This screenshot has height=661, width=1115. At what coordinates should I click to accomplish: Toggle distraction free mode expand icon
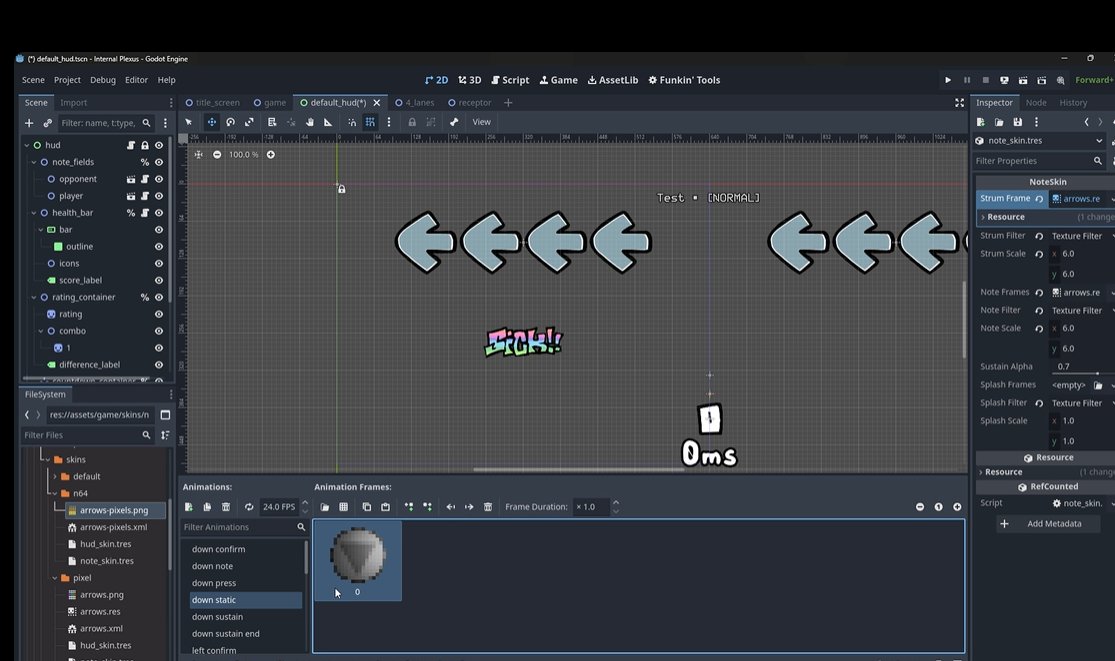[959, 103]
